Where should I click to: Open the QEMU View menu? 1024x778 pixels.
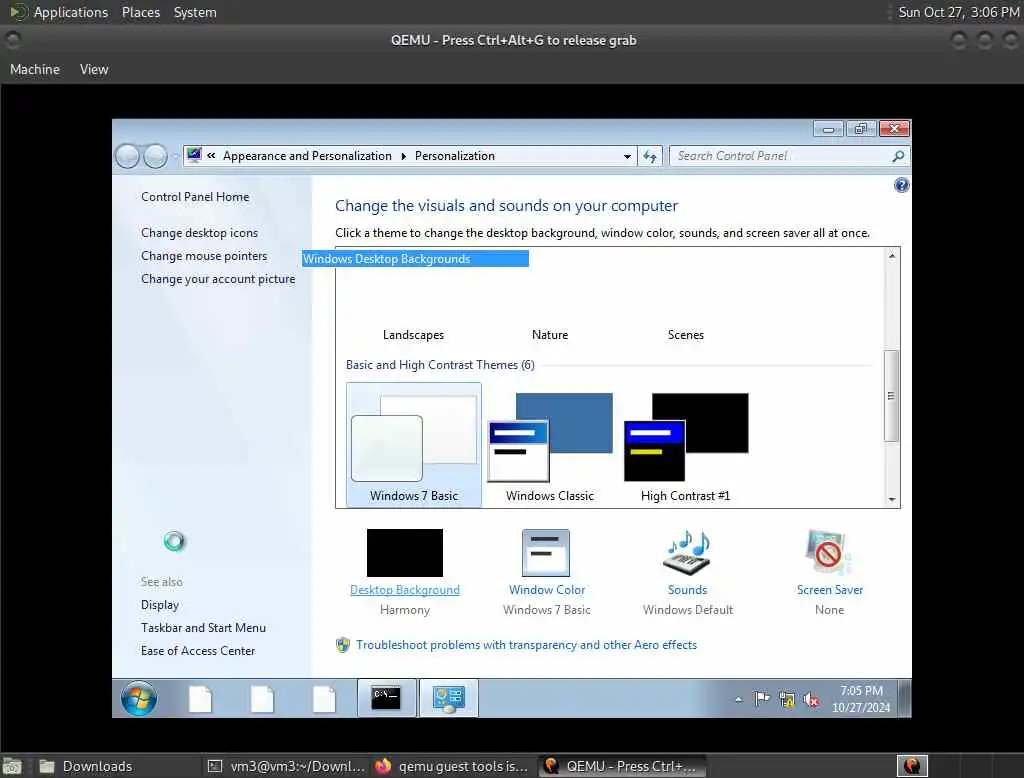click(94, 69)
